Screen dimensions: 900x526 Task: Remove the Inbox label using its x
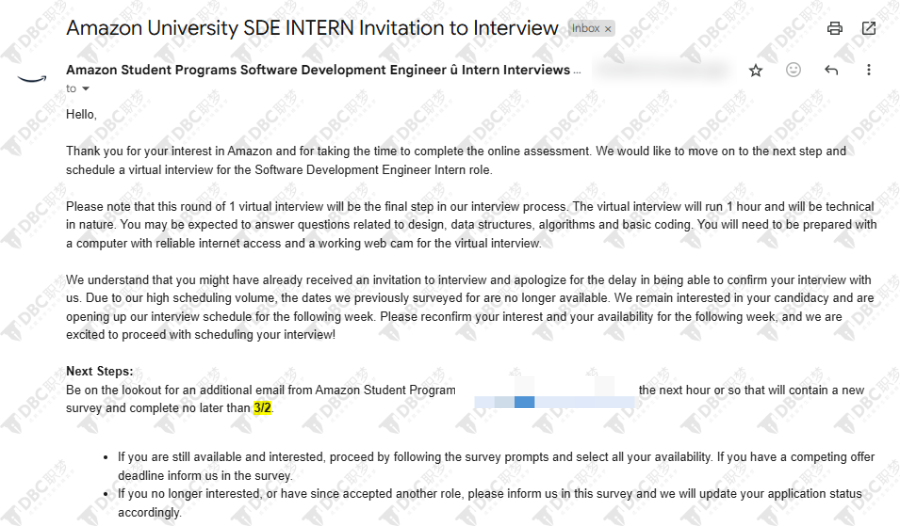click(608, 29)
